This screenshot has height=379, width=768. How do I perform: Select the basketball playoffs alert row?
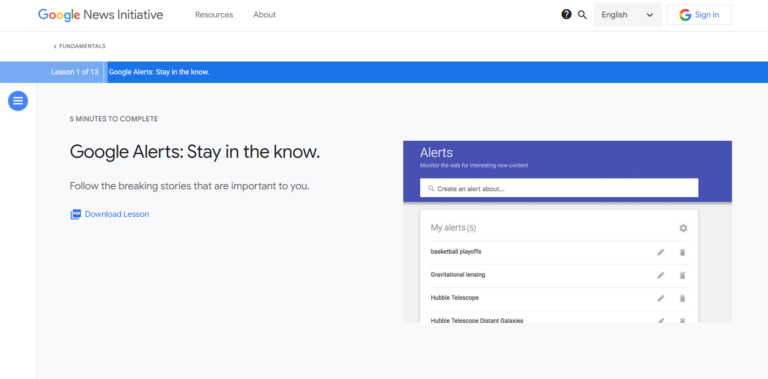point(559,253)
